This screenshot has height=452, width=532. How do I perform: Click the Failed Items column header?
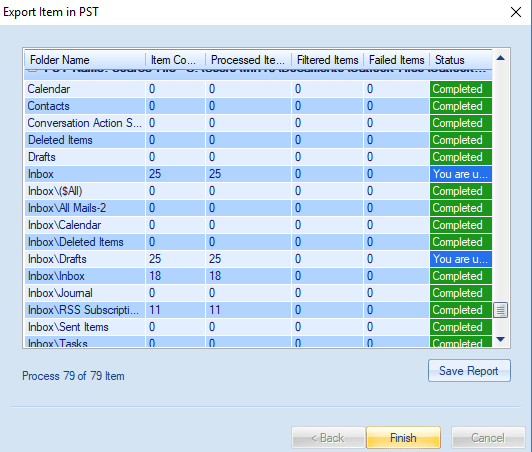coord(397,60)
